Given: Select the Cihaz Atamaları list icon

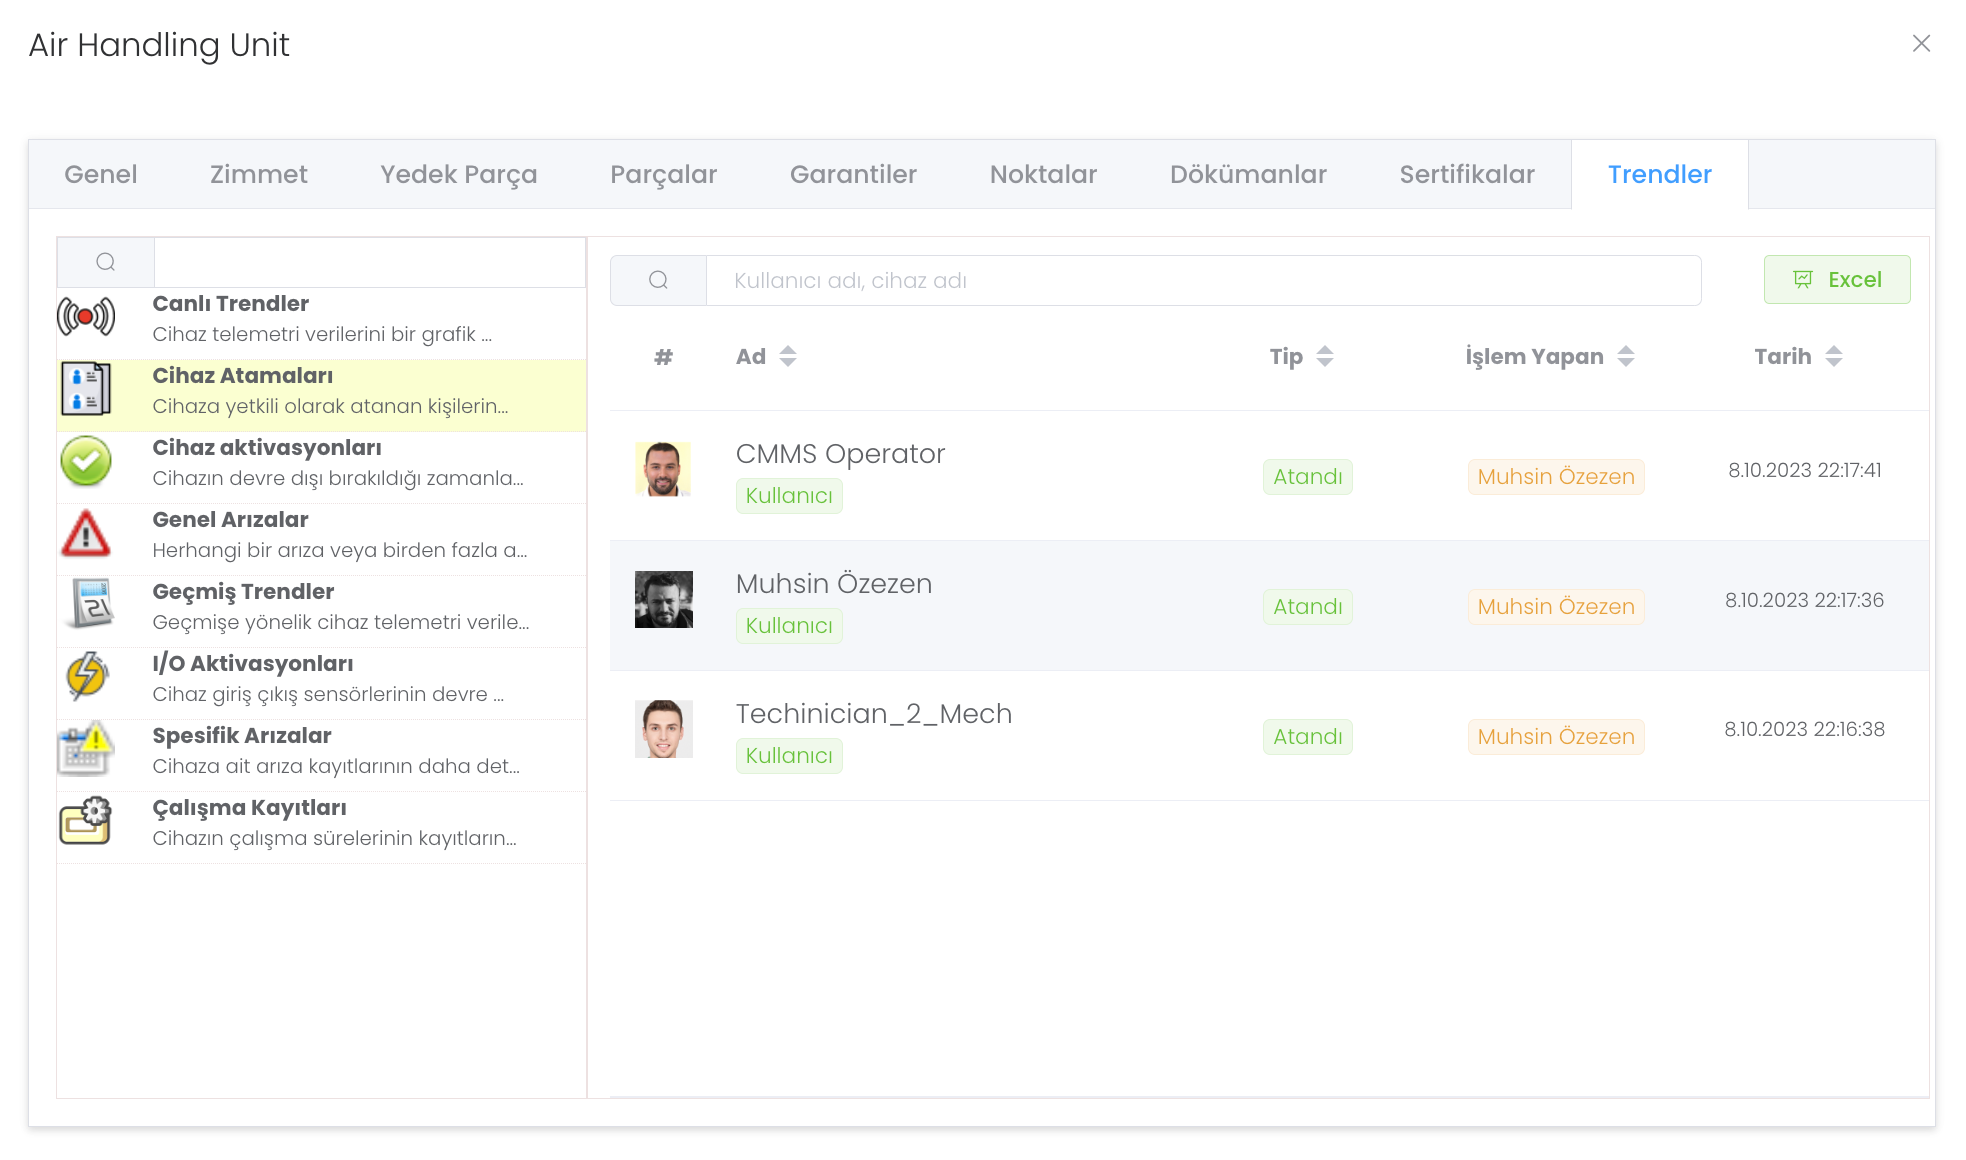Looking at the screenshot, I should 86,389.
